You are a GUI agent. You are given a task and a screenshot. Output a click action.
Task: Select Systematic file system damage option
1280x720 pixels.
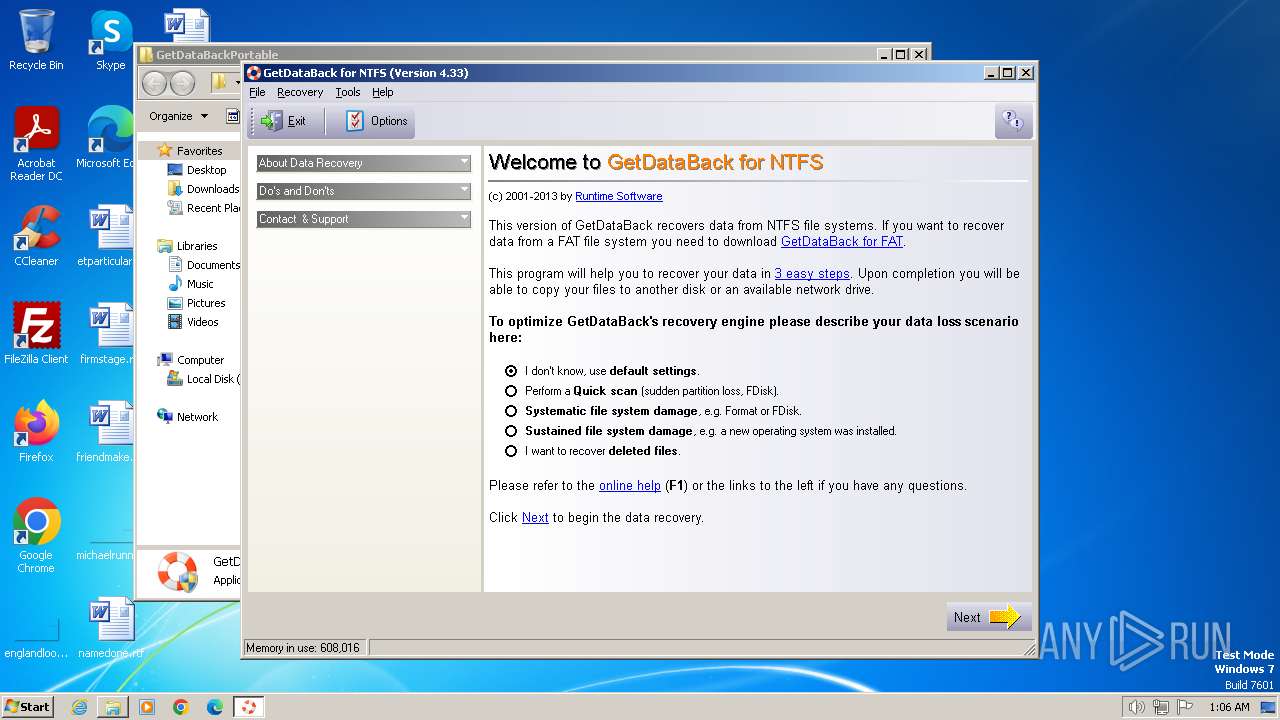pyautogui.click(x=653, y=411)
